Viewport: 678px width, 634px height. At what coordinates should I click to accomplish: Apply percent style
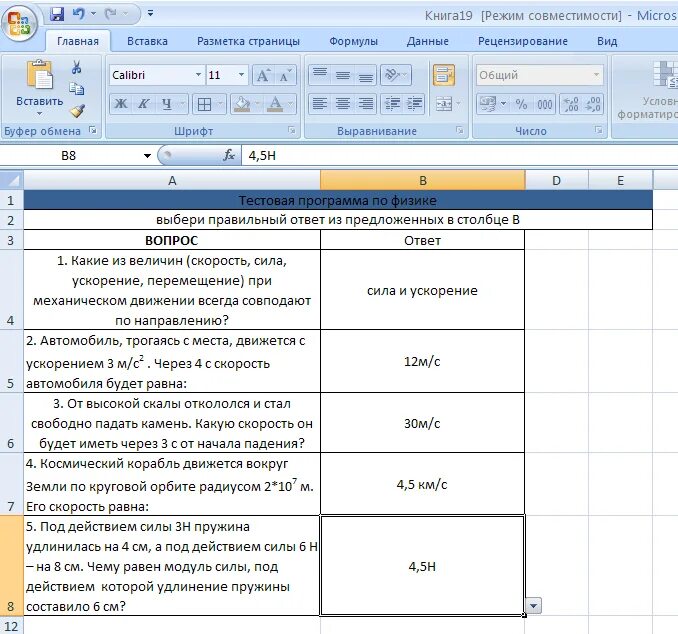tap(521, 104)
